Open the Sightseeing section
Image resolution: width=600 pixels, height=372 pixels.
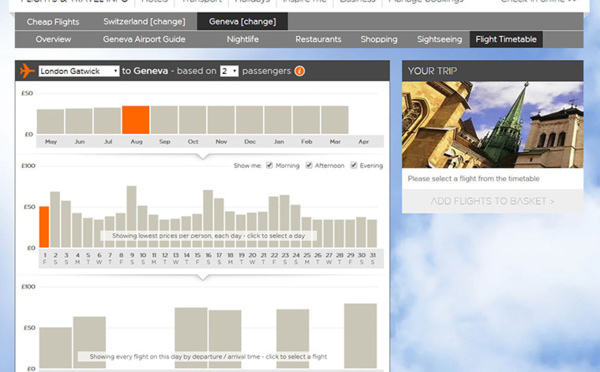pos(439,39)
